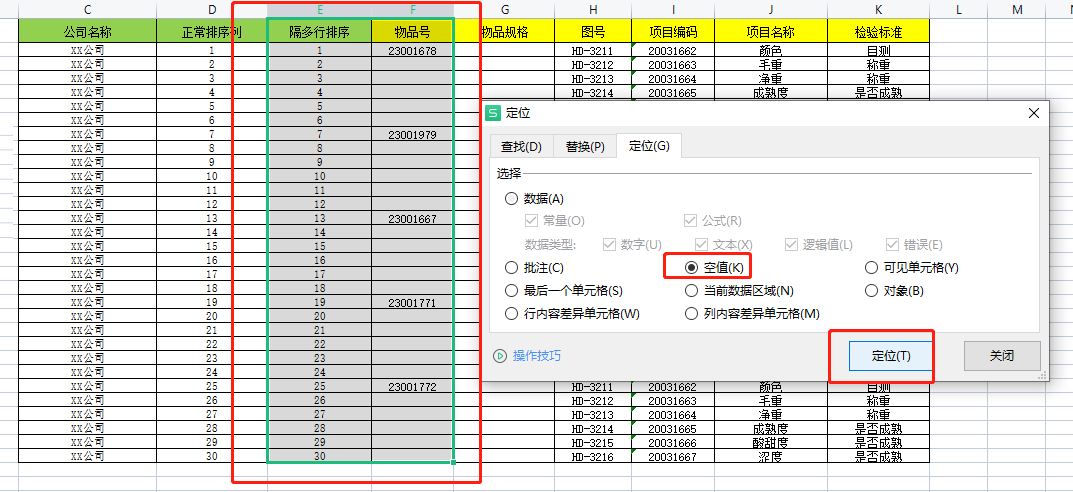Click the 图号 header cell
1073x492 pixels.
(593, 31)
